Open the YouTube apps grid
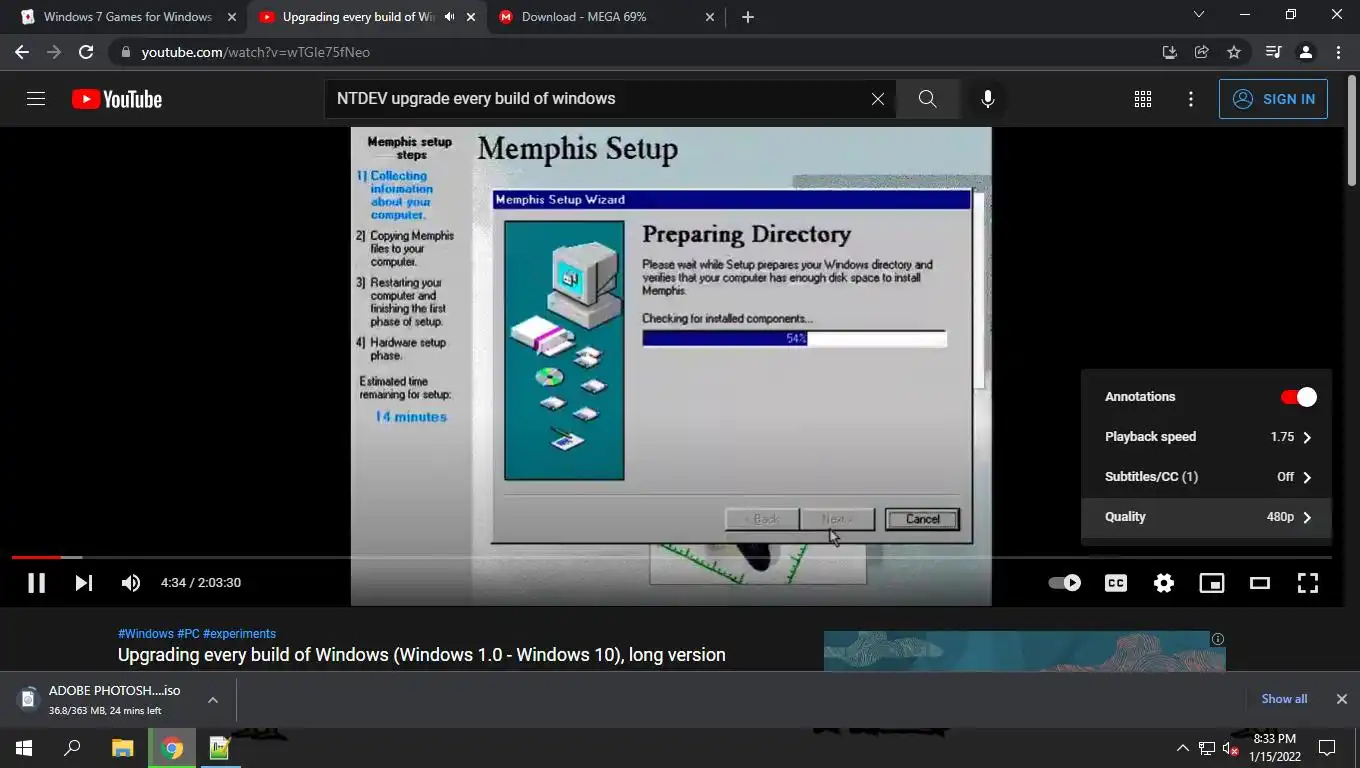The image size is (1360, 768). [x=1143, y=99]
